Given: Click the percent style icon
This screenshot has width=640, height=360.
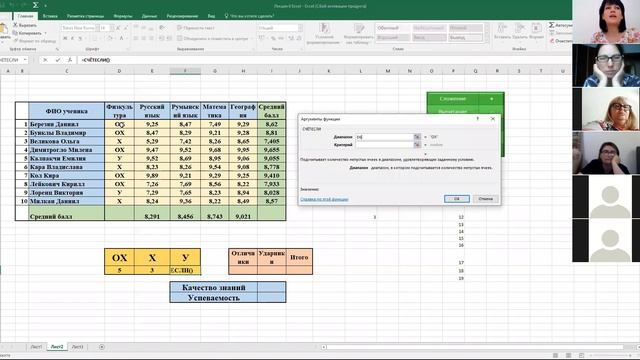Looking at the screenshot, I should click(x=273, y=38).
